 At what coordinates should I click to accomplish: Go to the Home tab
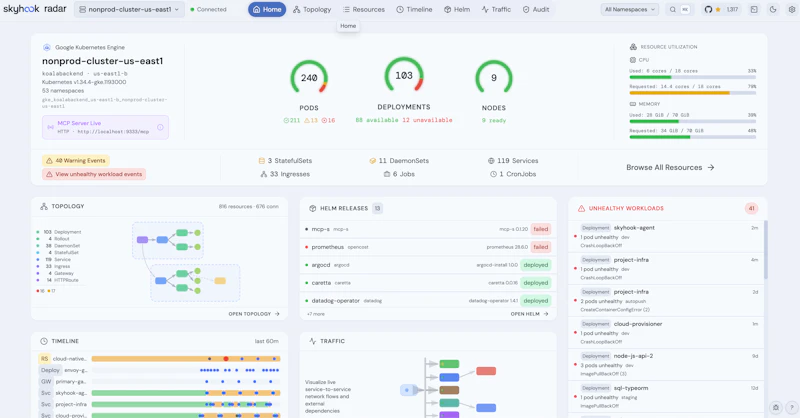(267, 9)
